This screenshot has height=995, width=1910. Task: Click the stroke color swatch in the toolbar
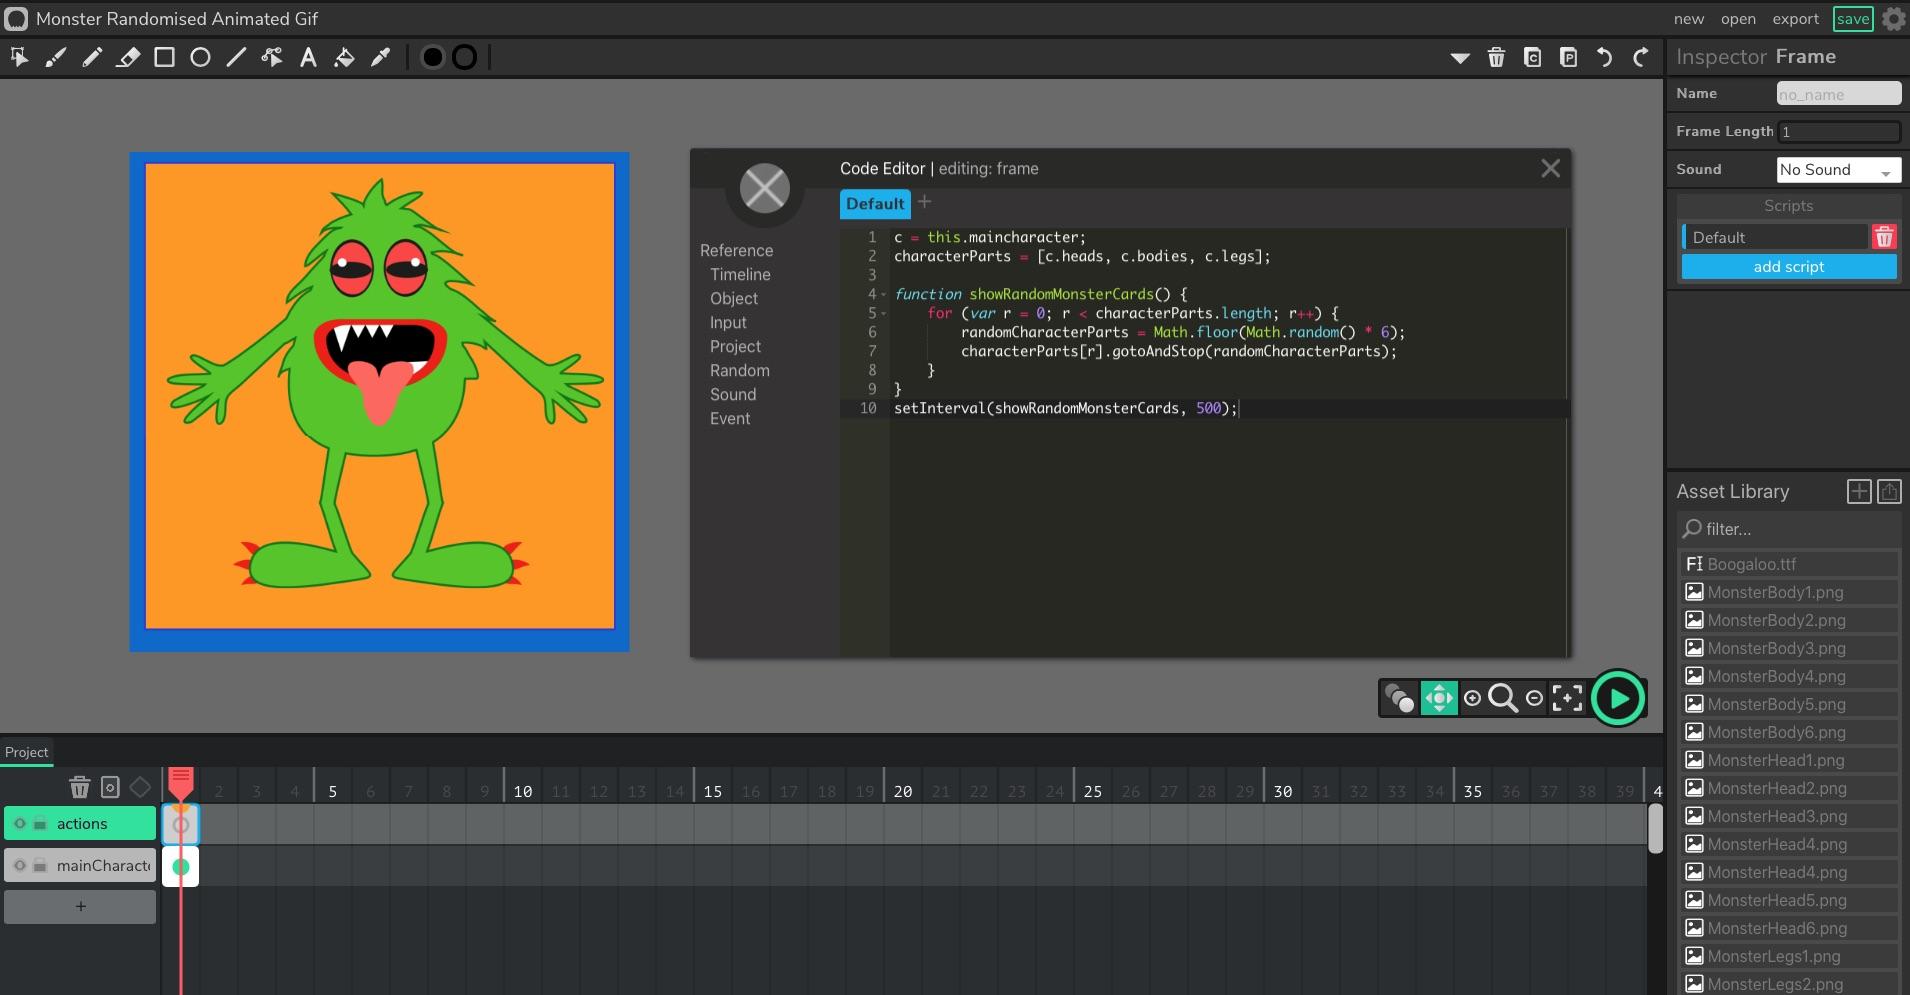click(462, 57)
